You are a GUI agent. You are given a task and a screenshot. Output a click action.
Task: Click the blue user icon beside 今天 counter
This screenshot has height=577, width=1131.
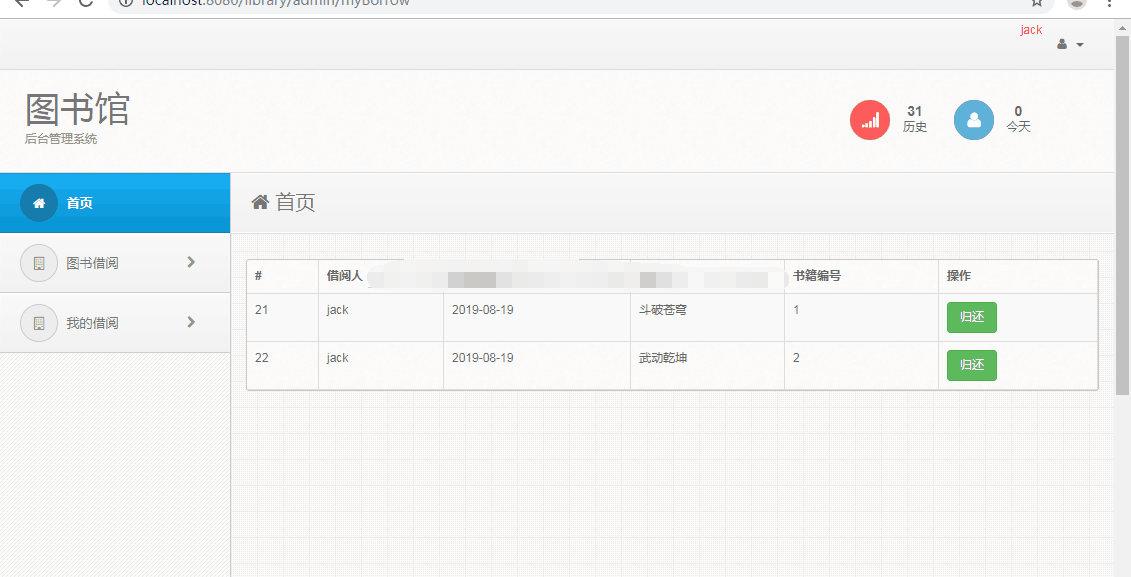(973, 119)
